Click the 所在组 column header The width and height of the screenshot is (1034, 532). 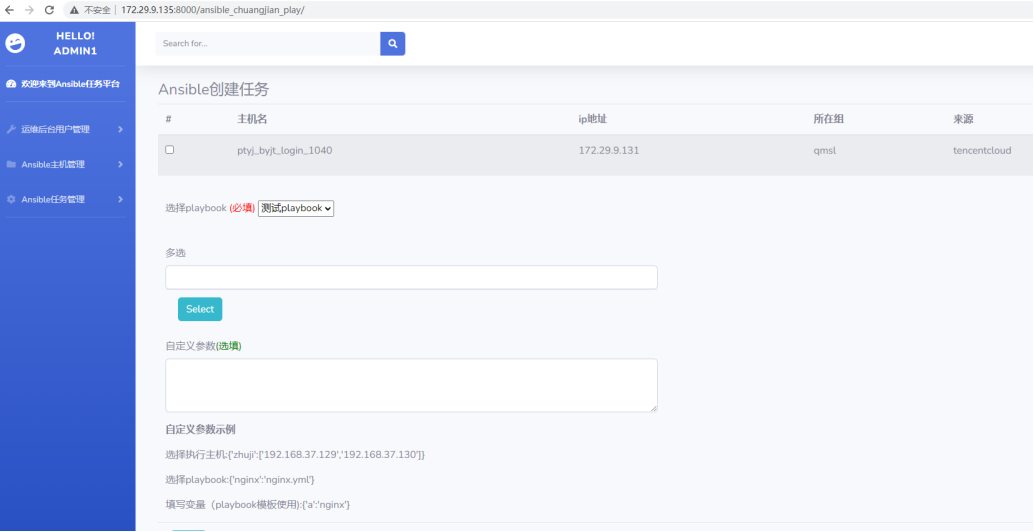[x=828, y=119]
